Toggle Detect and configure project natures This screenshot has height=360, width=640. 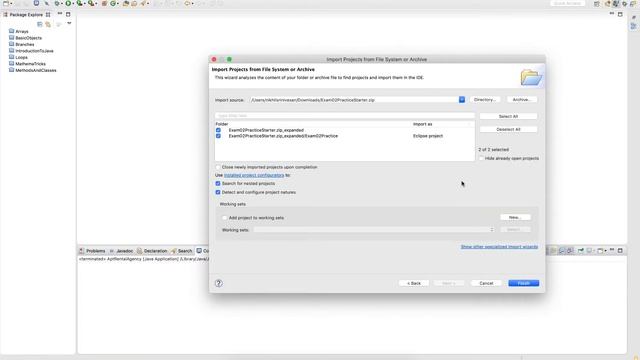pos(218,192)
